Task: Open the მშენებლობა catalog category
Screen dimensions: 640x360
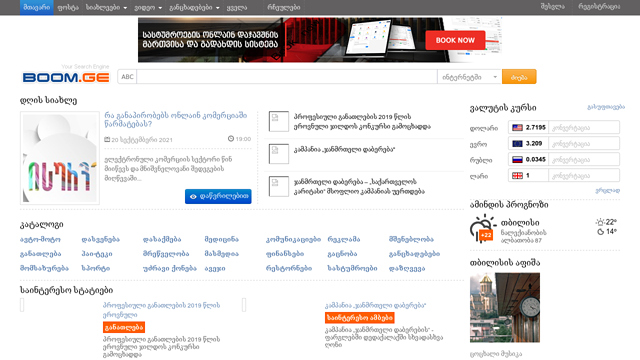Action: [x=411, y=240]
